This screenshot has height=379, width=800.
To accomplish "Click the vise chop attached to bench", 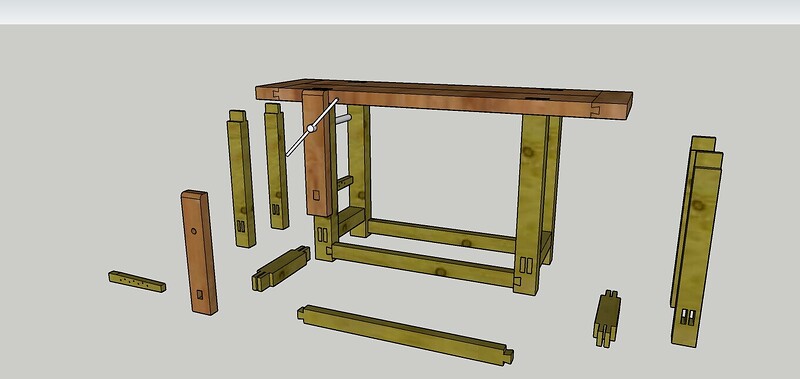I will (x=317, y=153).
